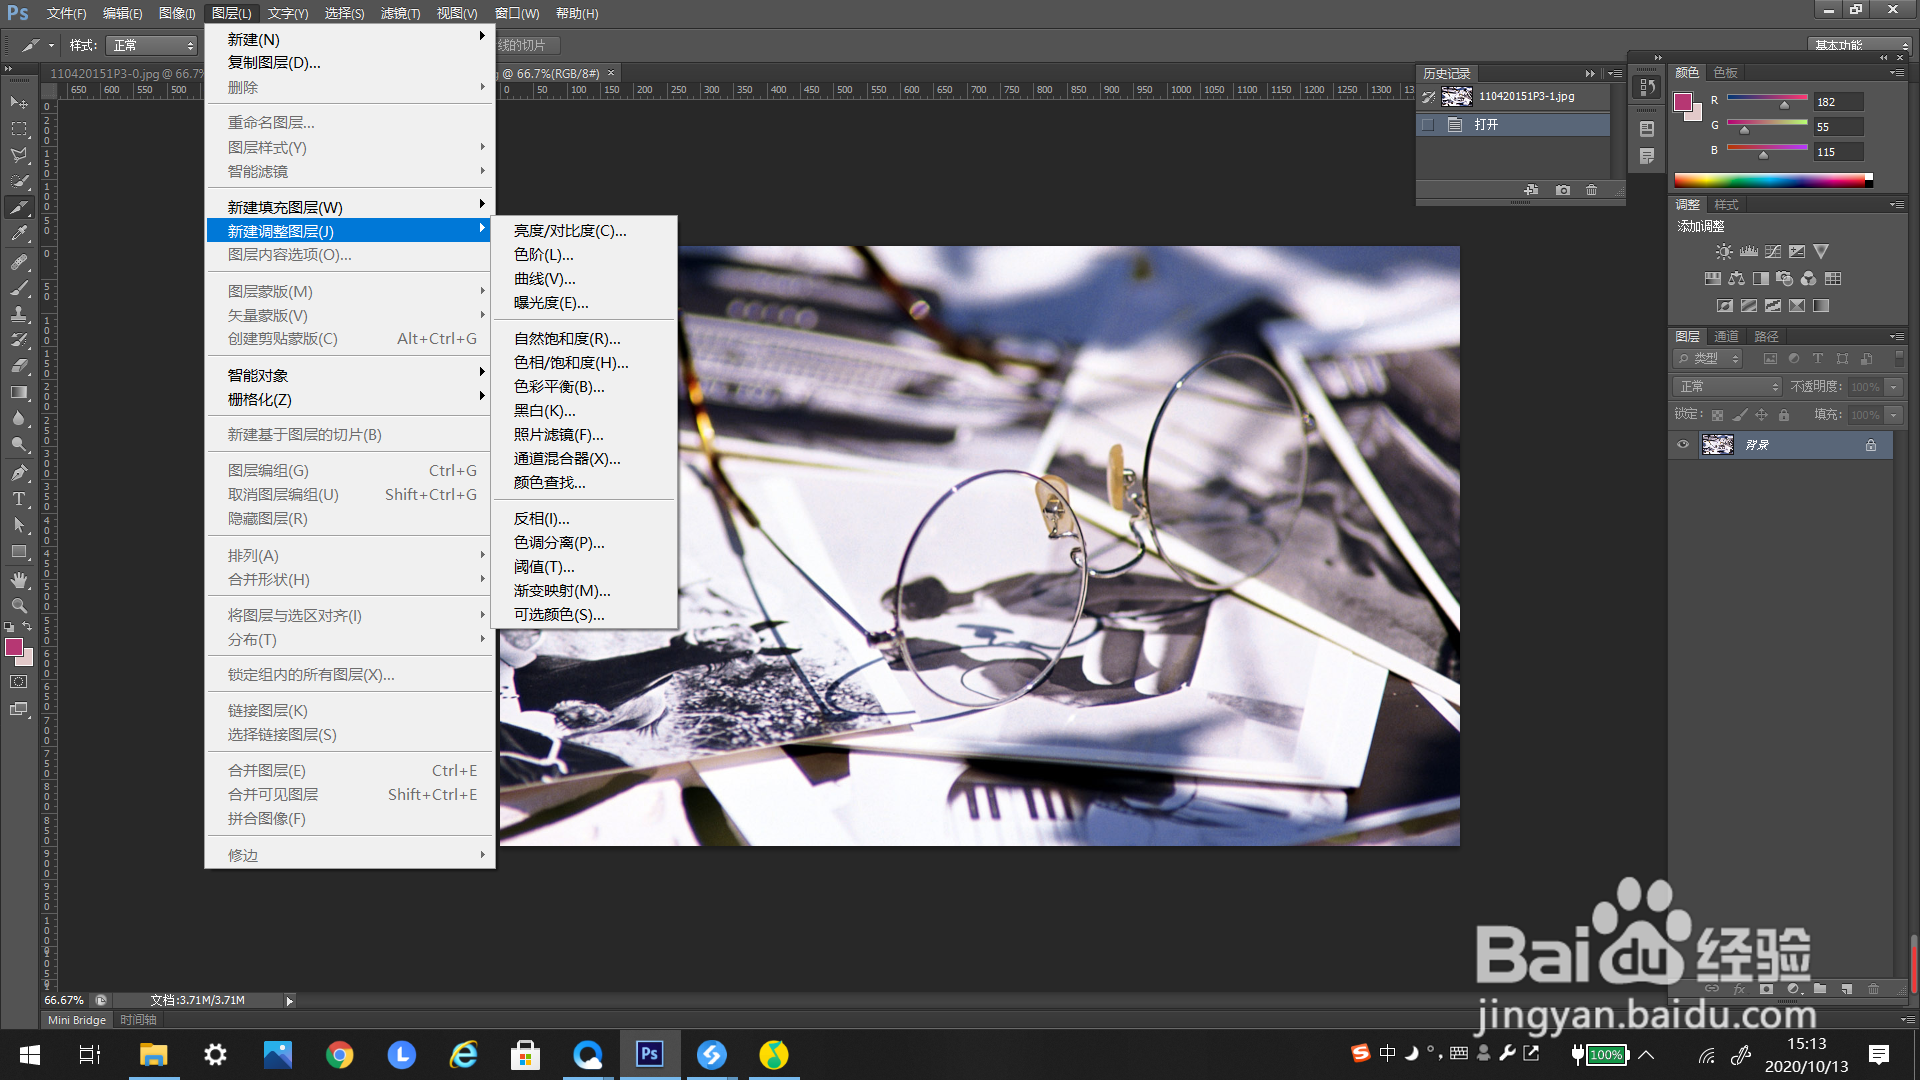Select the Clone Stamp tool
The height and width of the screenshot is (1080, 1920).
pyautogui.click(x=19, y=314)
